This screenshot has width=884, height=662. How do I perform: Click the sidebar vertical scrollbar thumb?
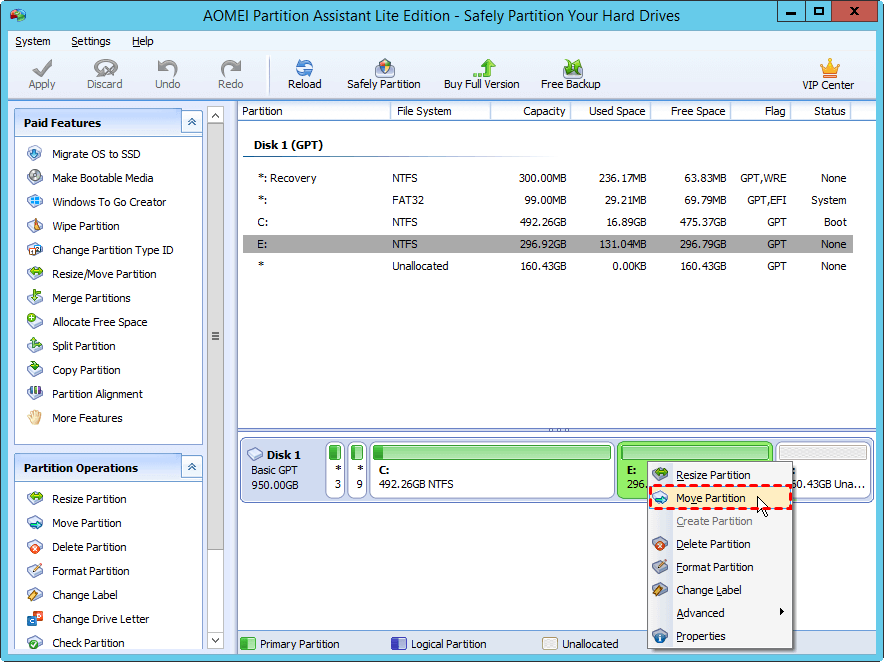coord(215,336)
